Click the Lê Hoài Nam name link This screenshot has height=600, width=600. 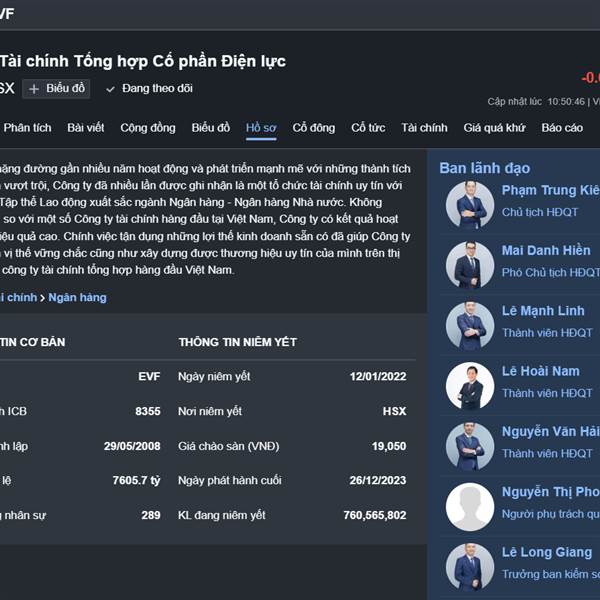(x=540, y=371)
